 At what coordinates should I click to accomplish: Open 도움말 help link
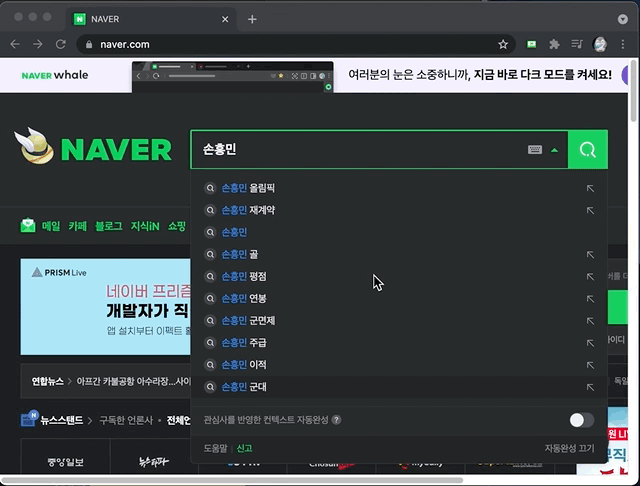(x=215, y=448)
